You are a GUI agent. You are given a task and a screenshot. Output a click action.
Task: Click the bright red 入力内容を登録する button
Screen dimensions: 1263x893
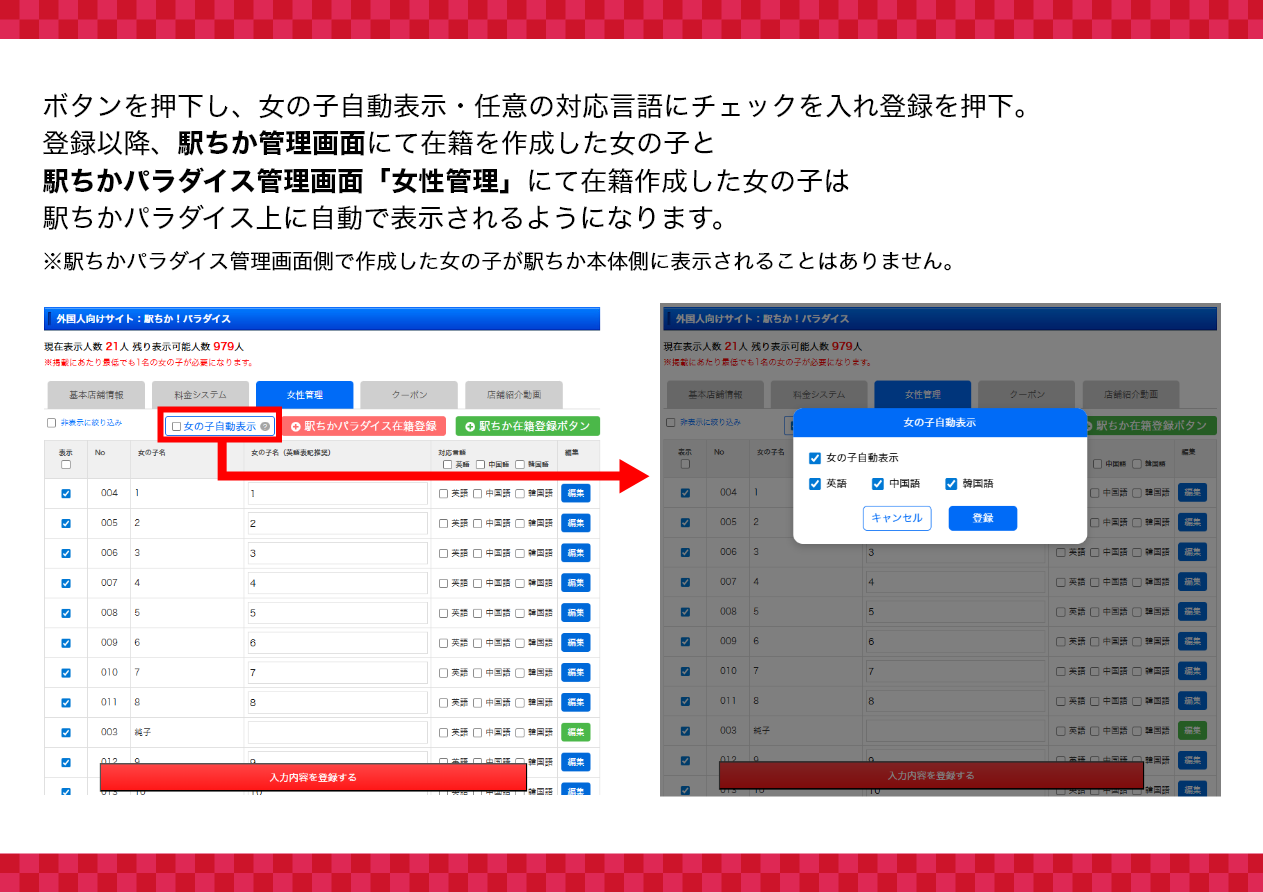[313, 777]
